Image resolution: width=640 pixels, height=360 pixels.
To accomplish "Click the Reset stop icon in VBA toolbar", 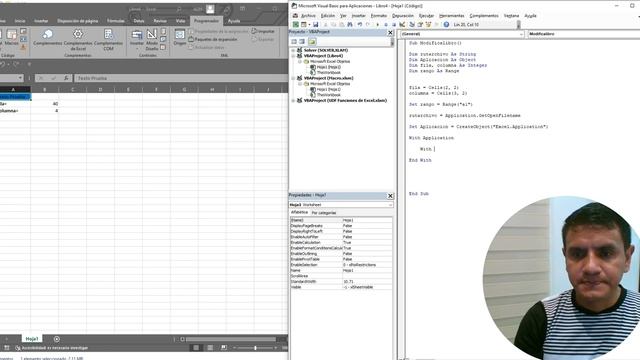I will point(394,24).
